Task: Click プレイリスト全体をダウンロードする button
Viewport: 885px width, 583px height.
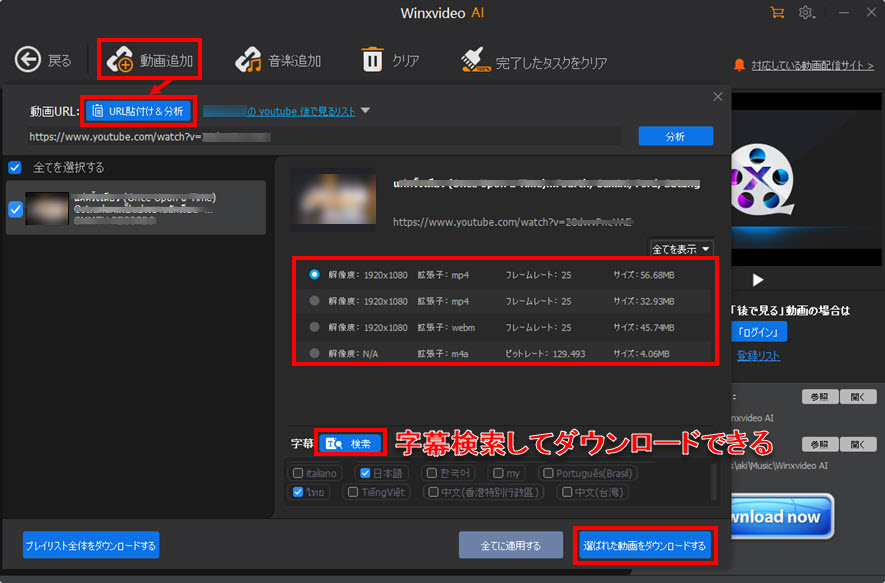Action: [x=91, y=546]
